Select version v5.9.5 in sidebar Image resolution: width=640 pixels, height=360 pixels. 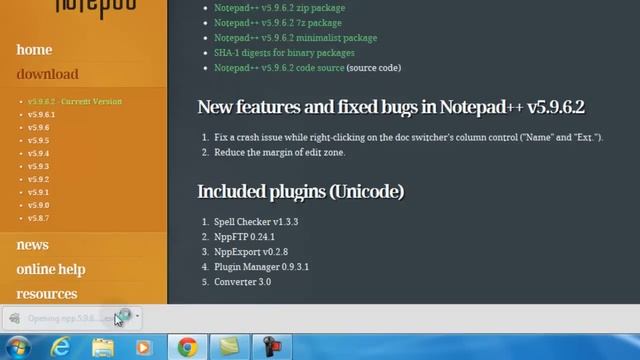coord(38,141)
